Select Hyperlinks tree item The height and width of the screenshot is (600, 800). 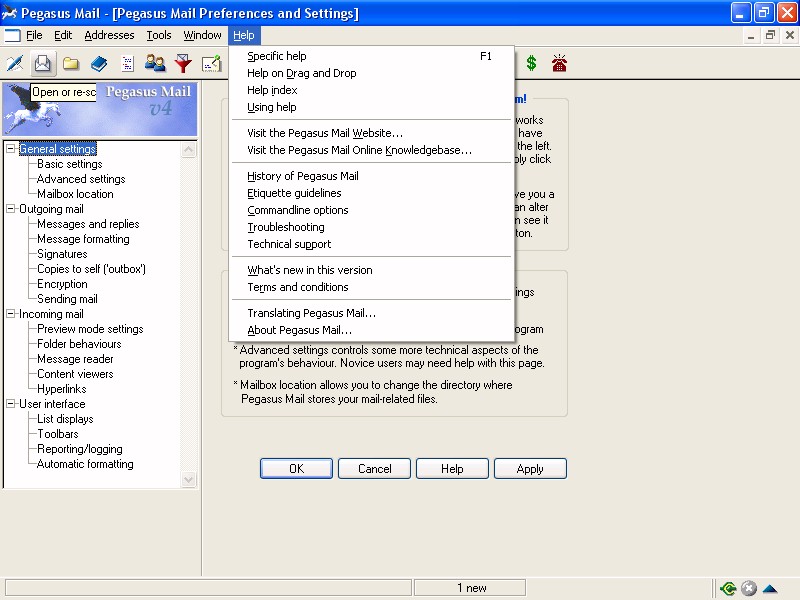[x=62, y=389]
